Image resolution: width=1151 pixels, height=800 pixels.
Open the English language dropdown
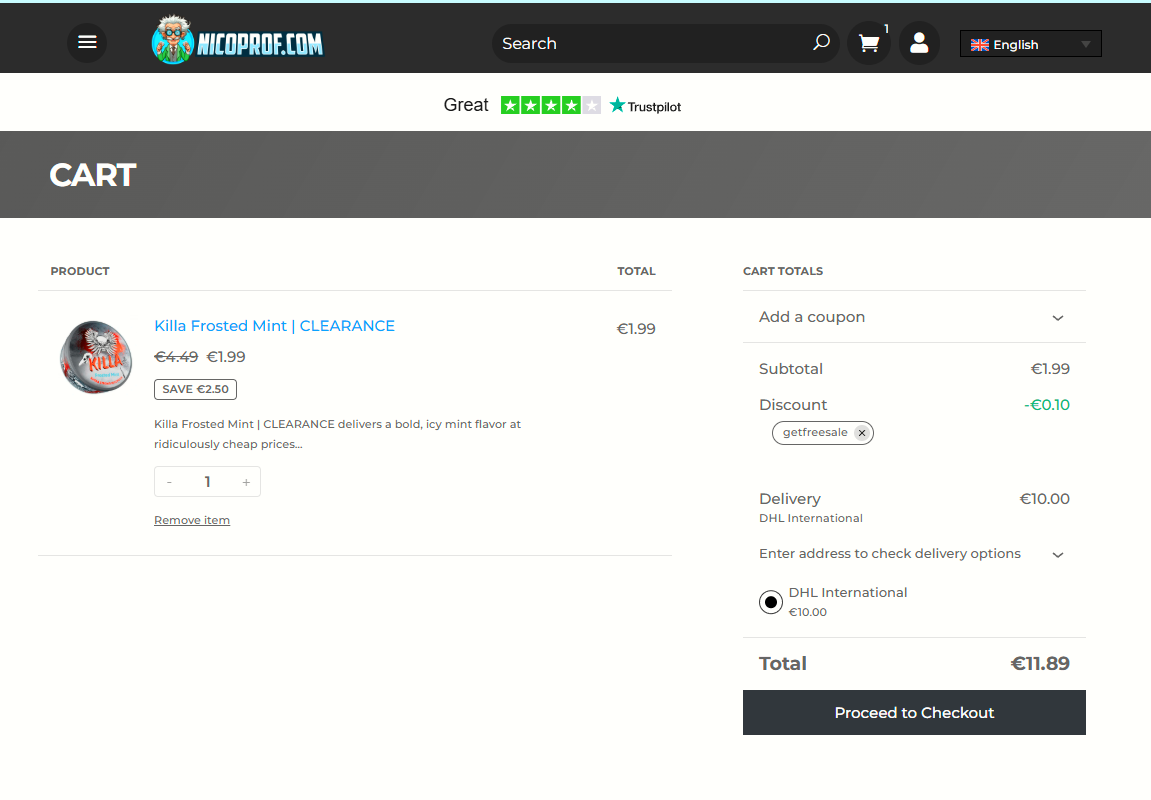coord(1031,44)
